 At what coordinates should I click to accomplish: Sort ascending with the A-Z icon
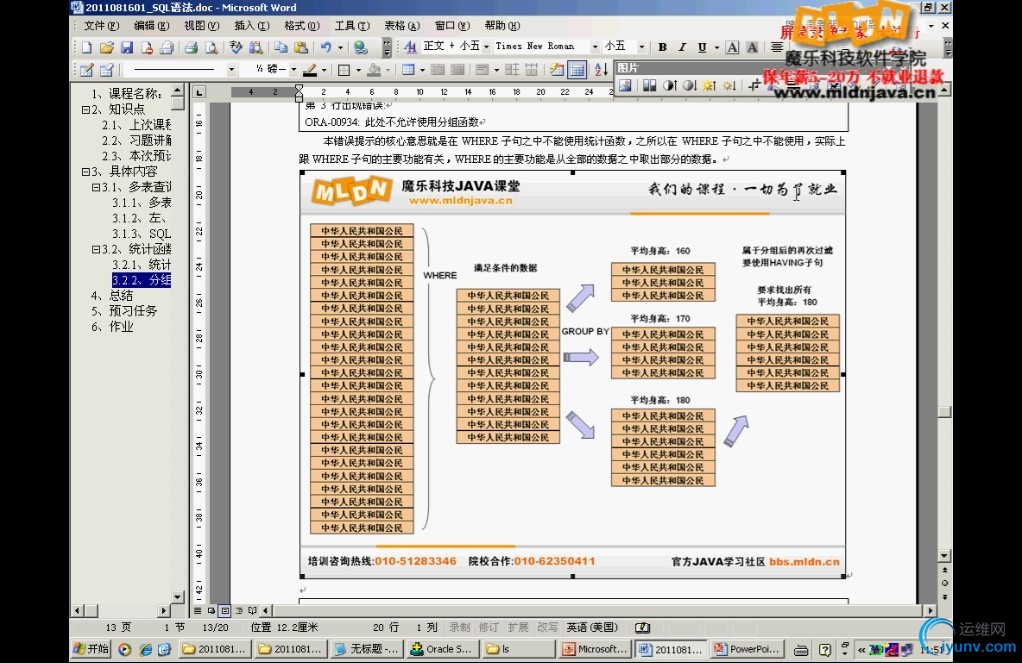[x=601, y=70]
